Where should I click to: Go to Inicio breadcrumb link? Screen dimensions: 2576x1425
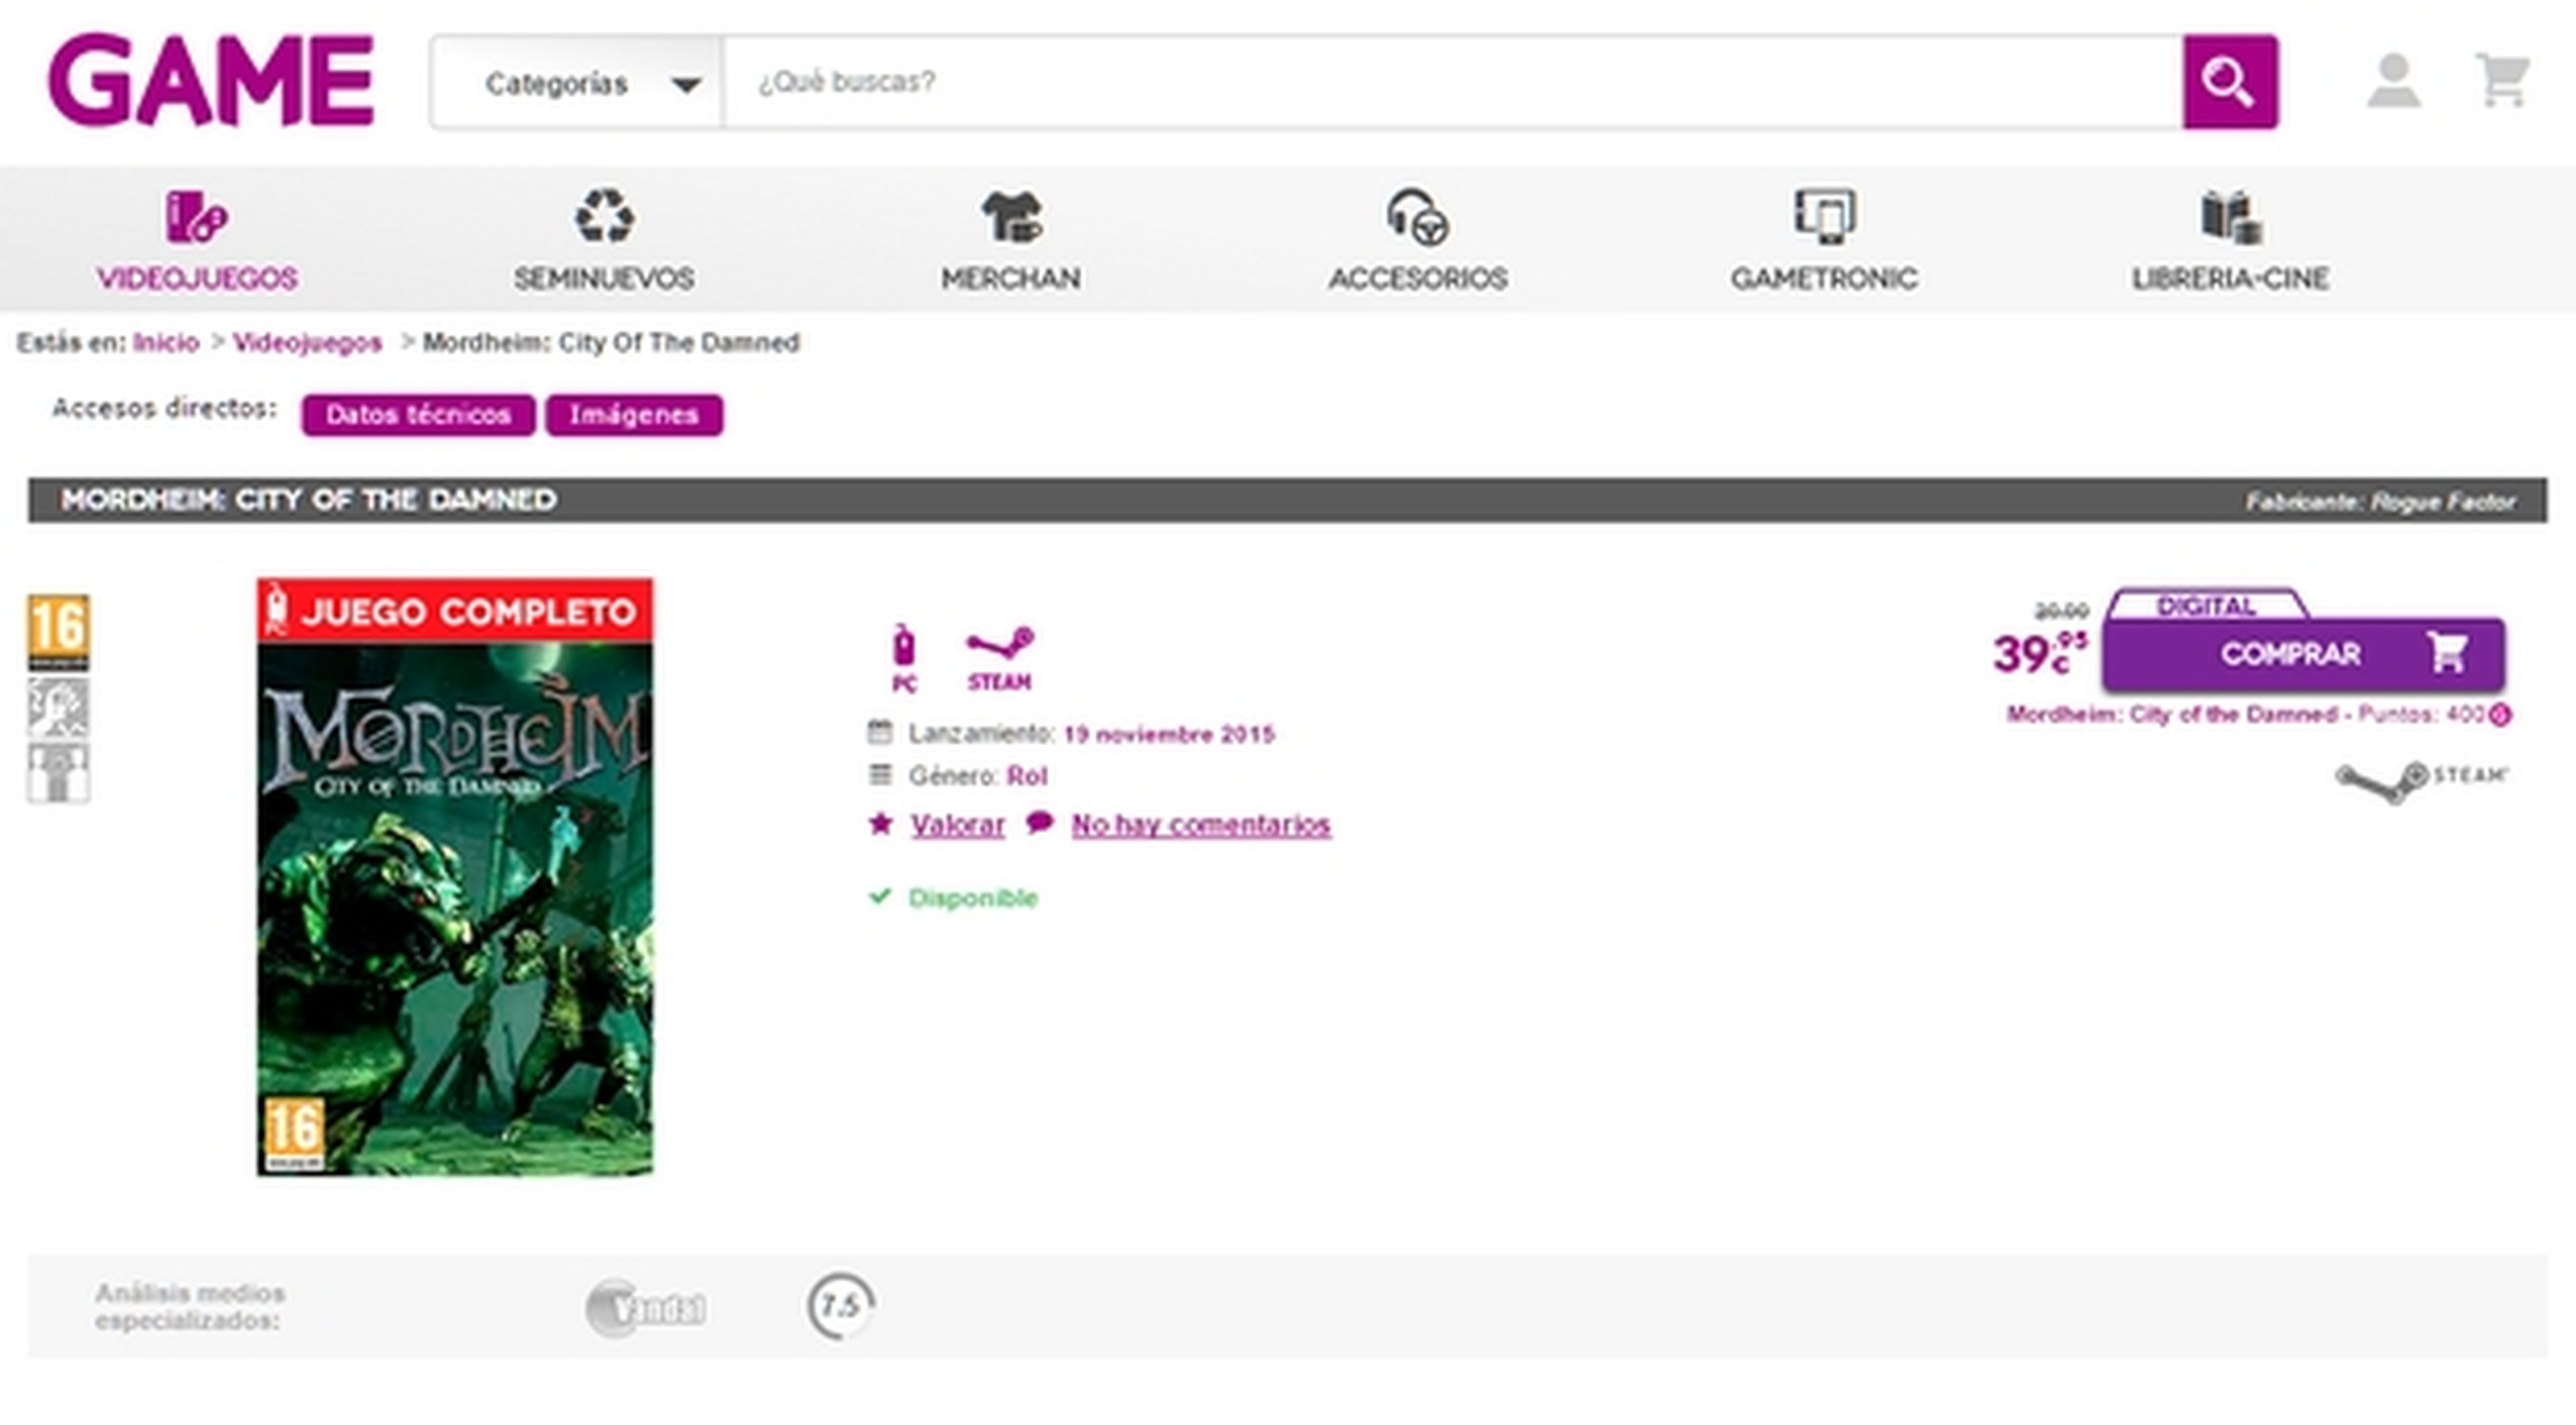pos(166,343)
